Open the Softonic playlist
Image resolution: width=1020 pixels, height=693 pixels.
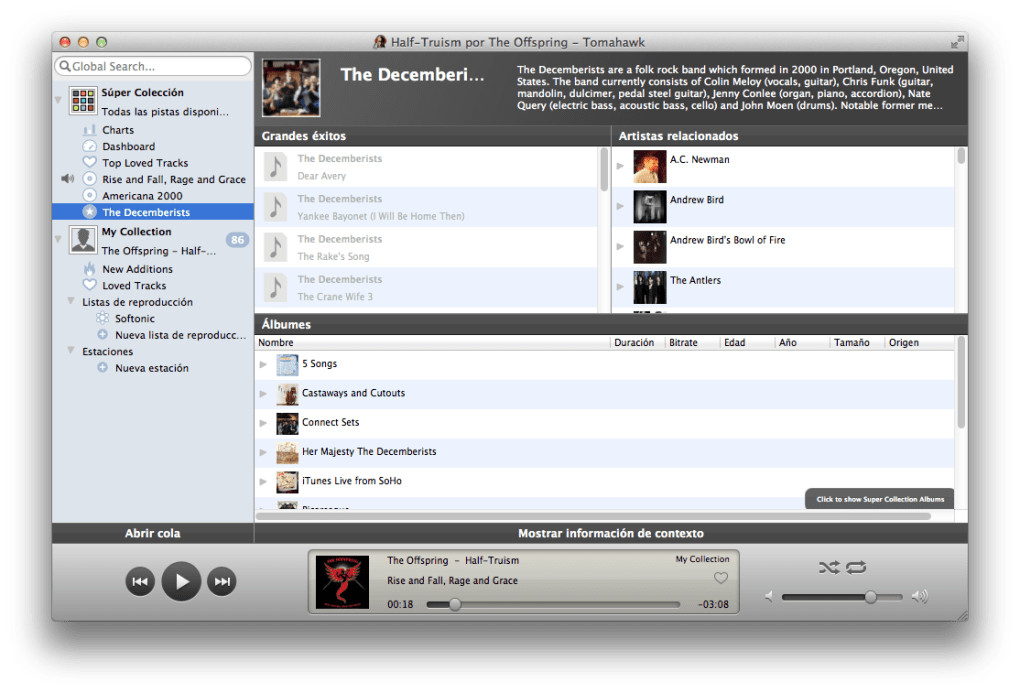coord(135,319)
